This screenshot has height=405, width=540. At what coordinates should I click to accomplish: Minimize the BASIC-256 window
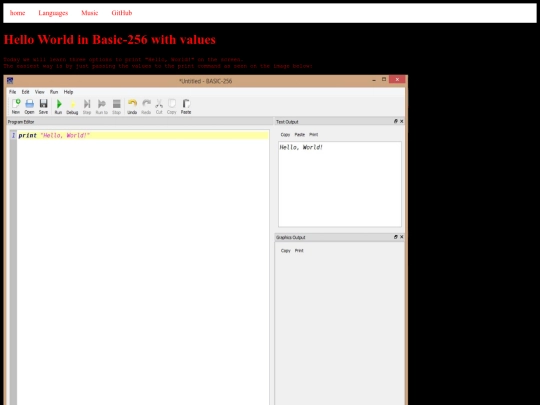[374, 80]
